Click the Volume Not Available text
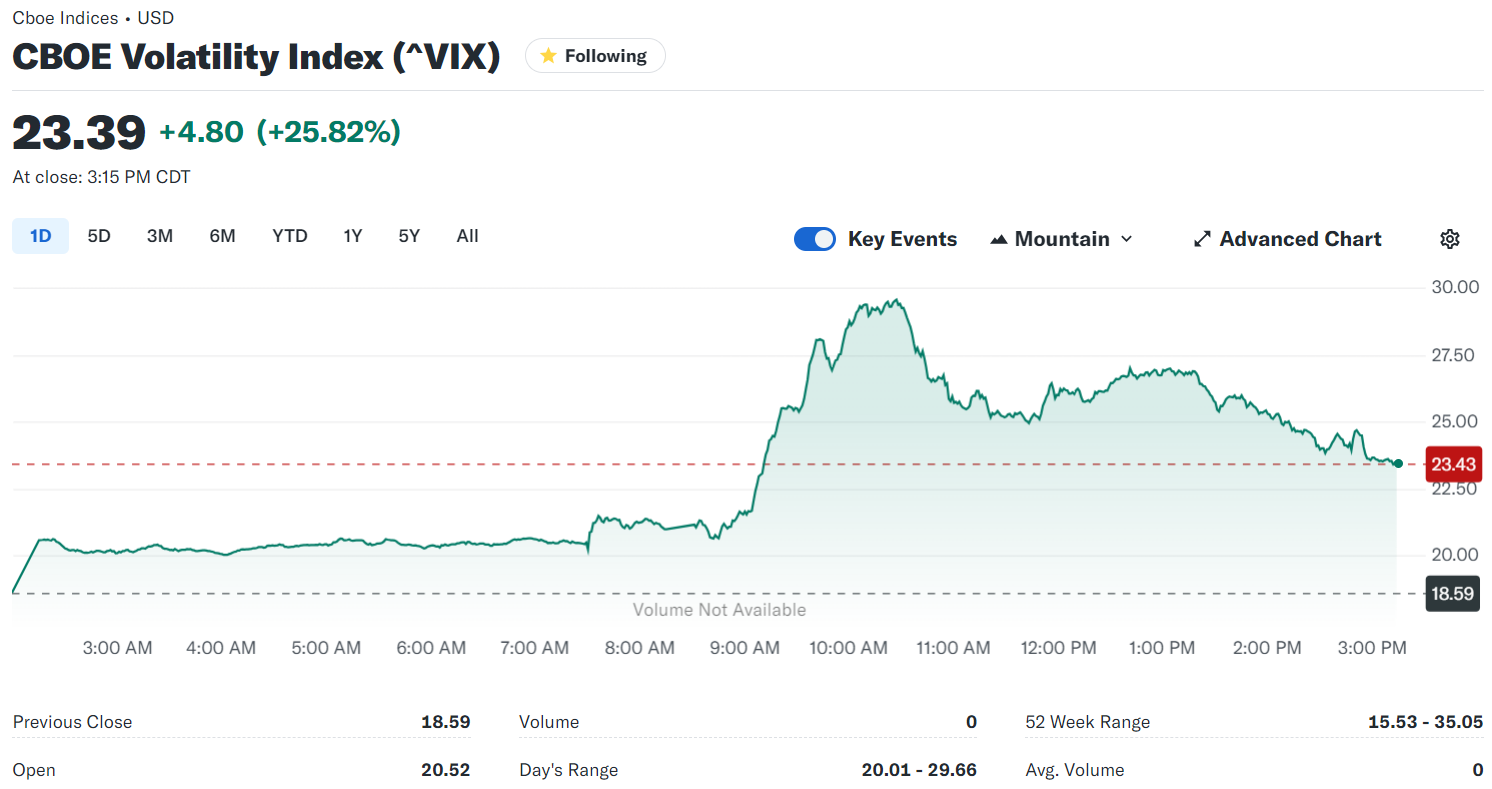This screenshot has height=789, width=1492. coord(719,610)
